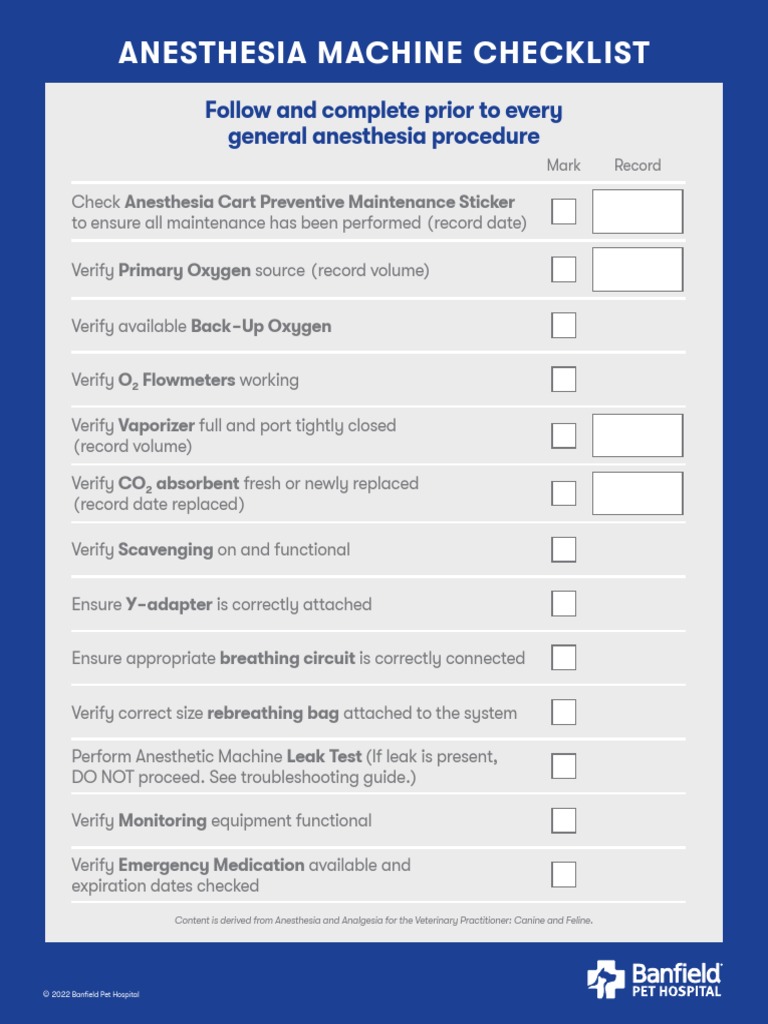Check the O2 Flowmeters working box
The width and height of the screenshot is (768, 1024).
click(x=564, y=380)
